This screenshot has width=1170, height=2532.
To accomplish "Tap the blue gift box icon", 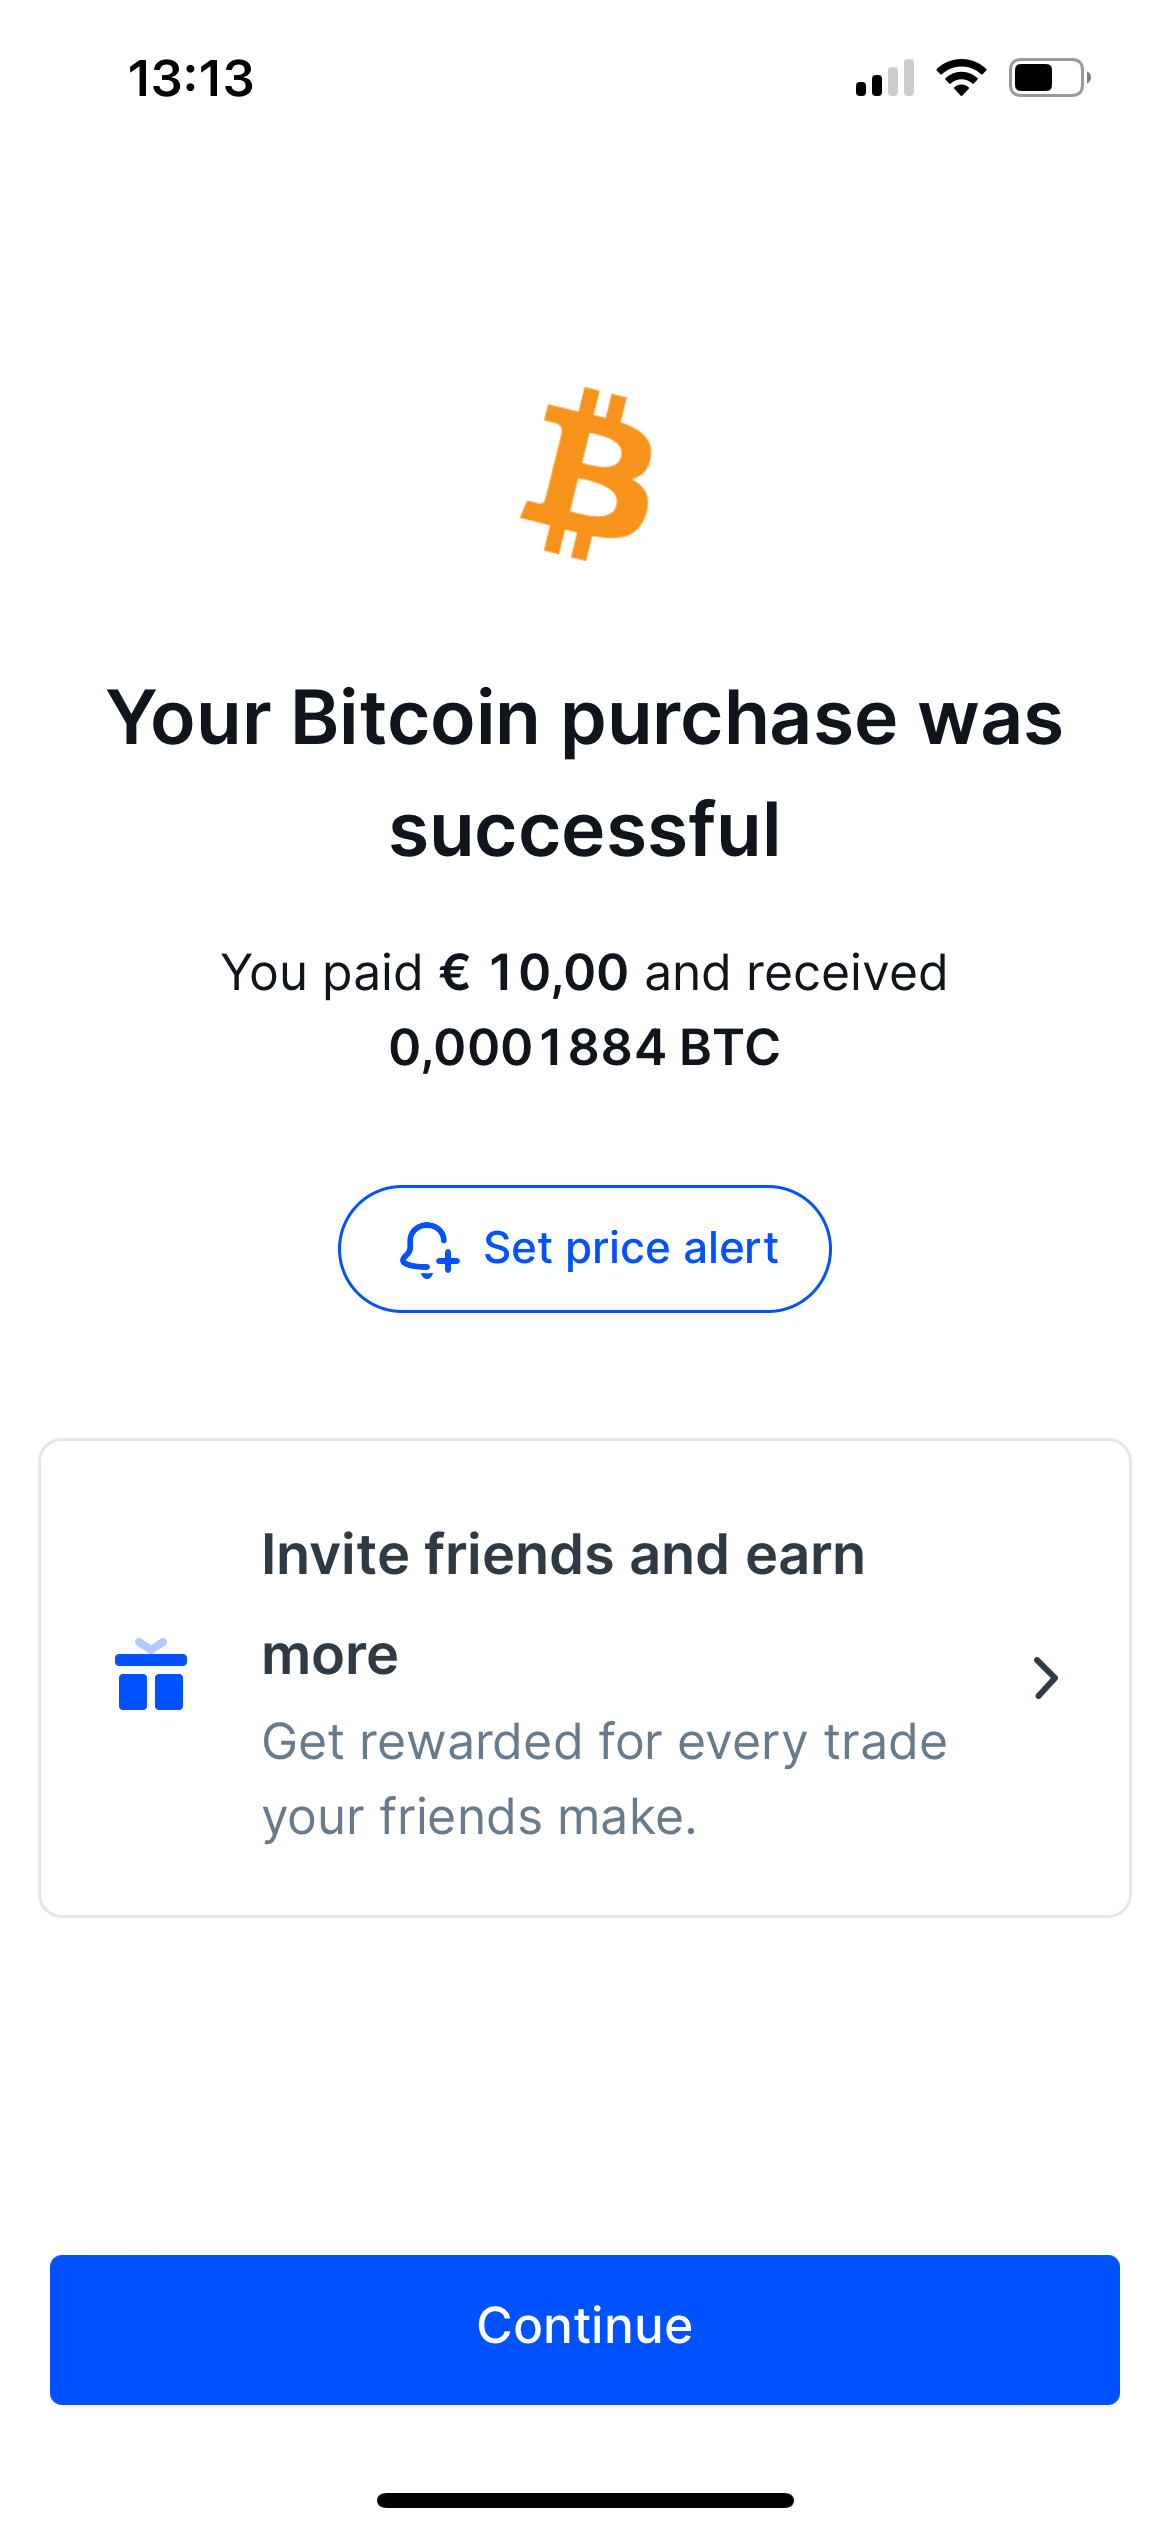I will (x=151, y=1675).
